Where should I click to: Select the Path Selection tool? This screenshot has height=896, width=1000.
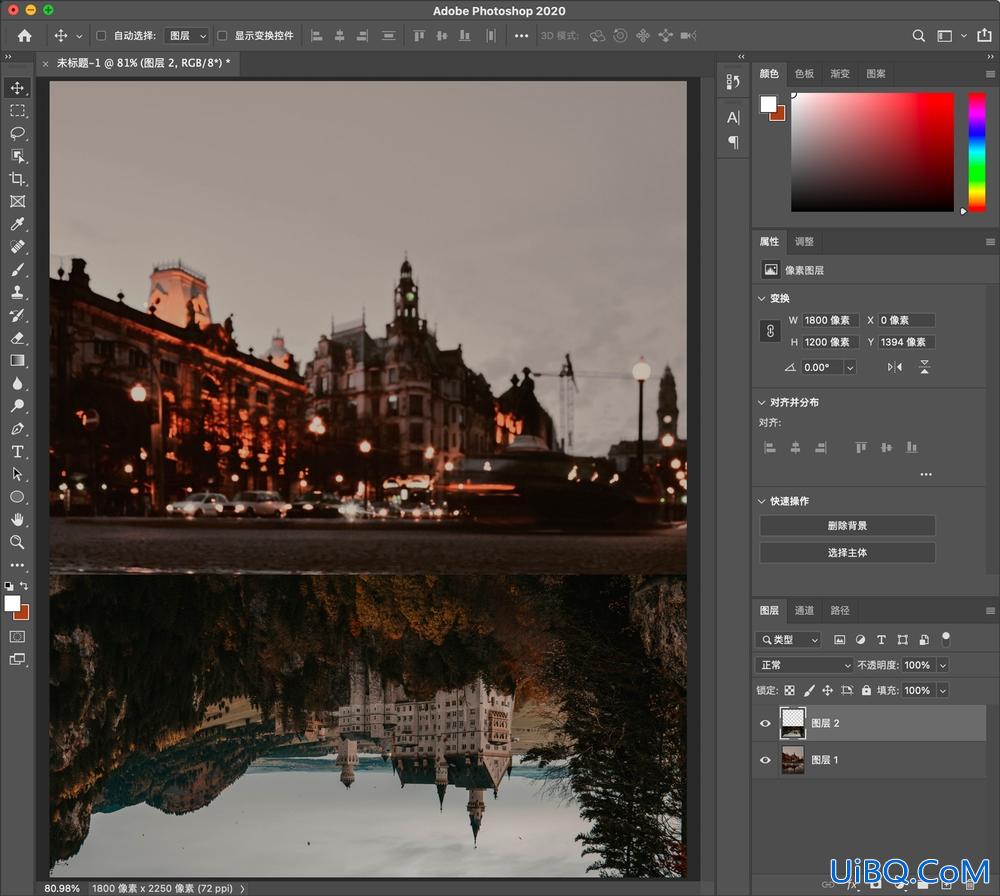click(x=17, y=474)
